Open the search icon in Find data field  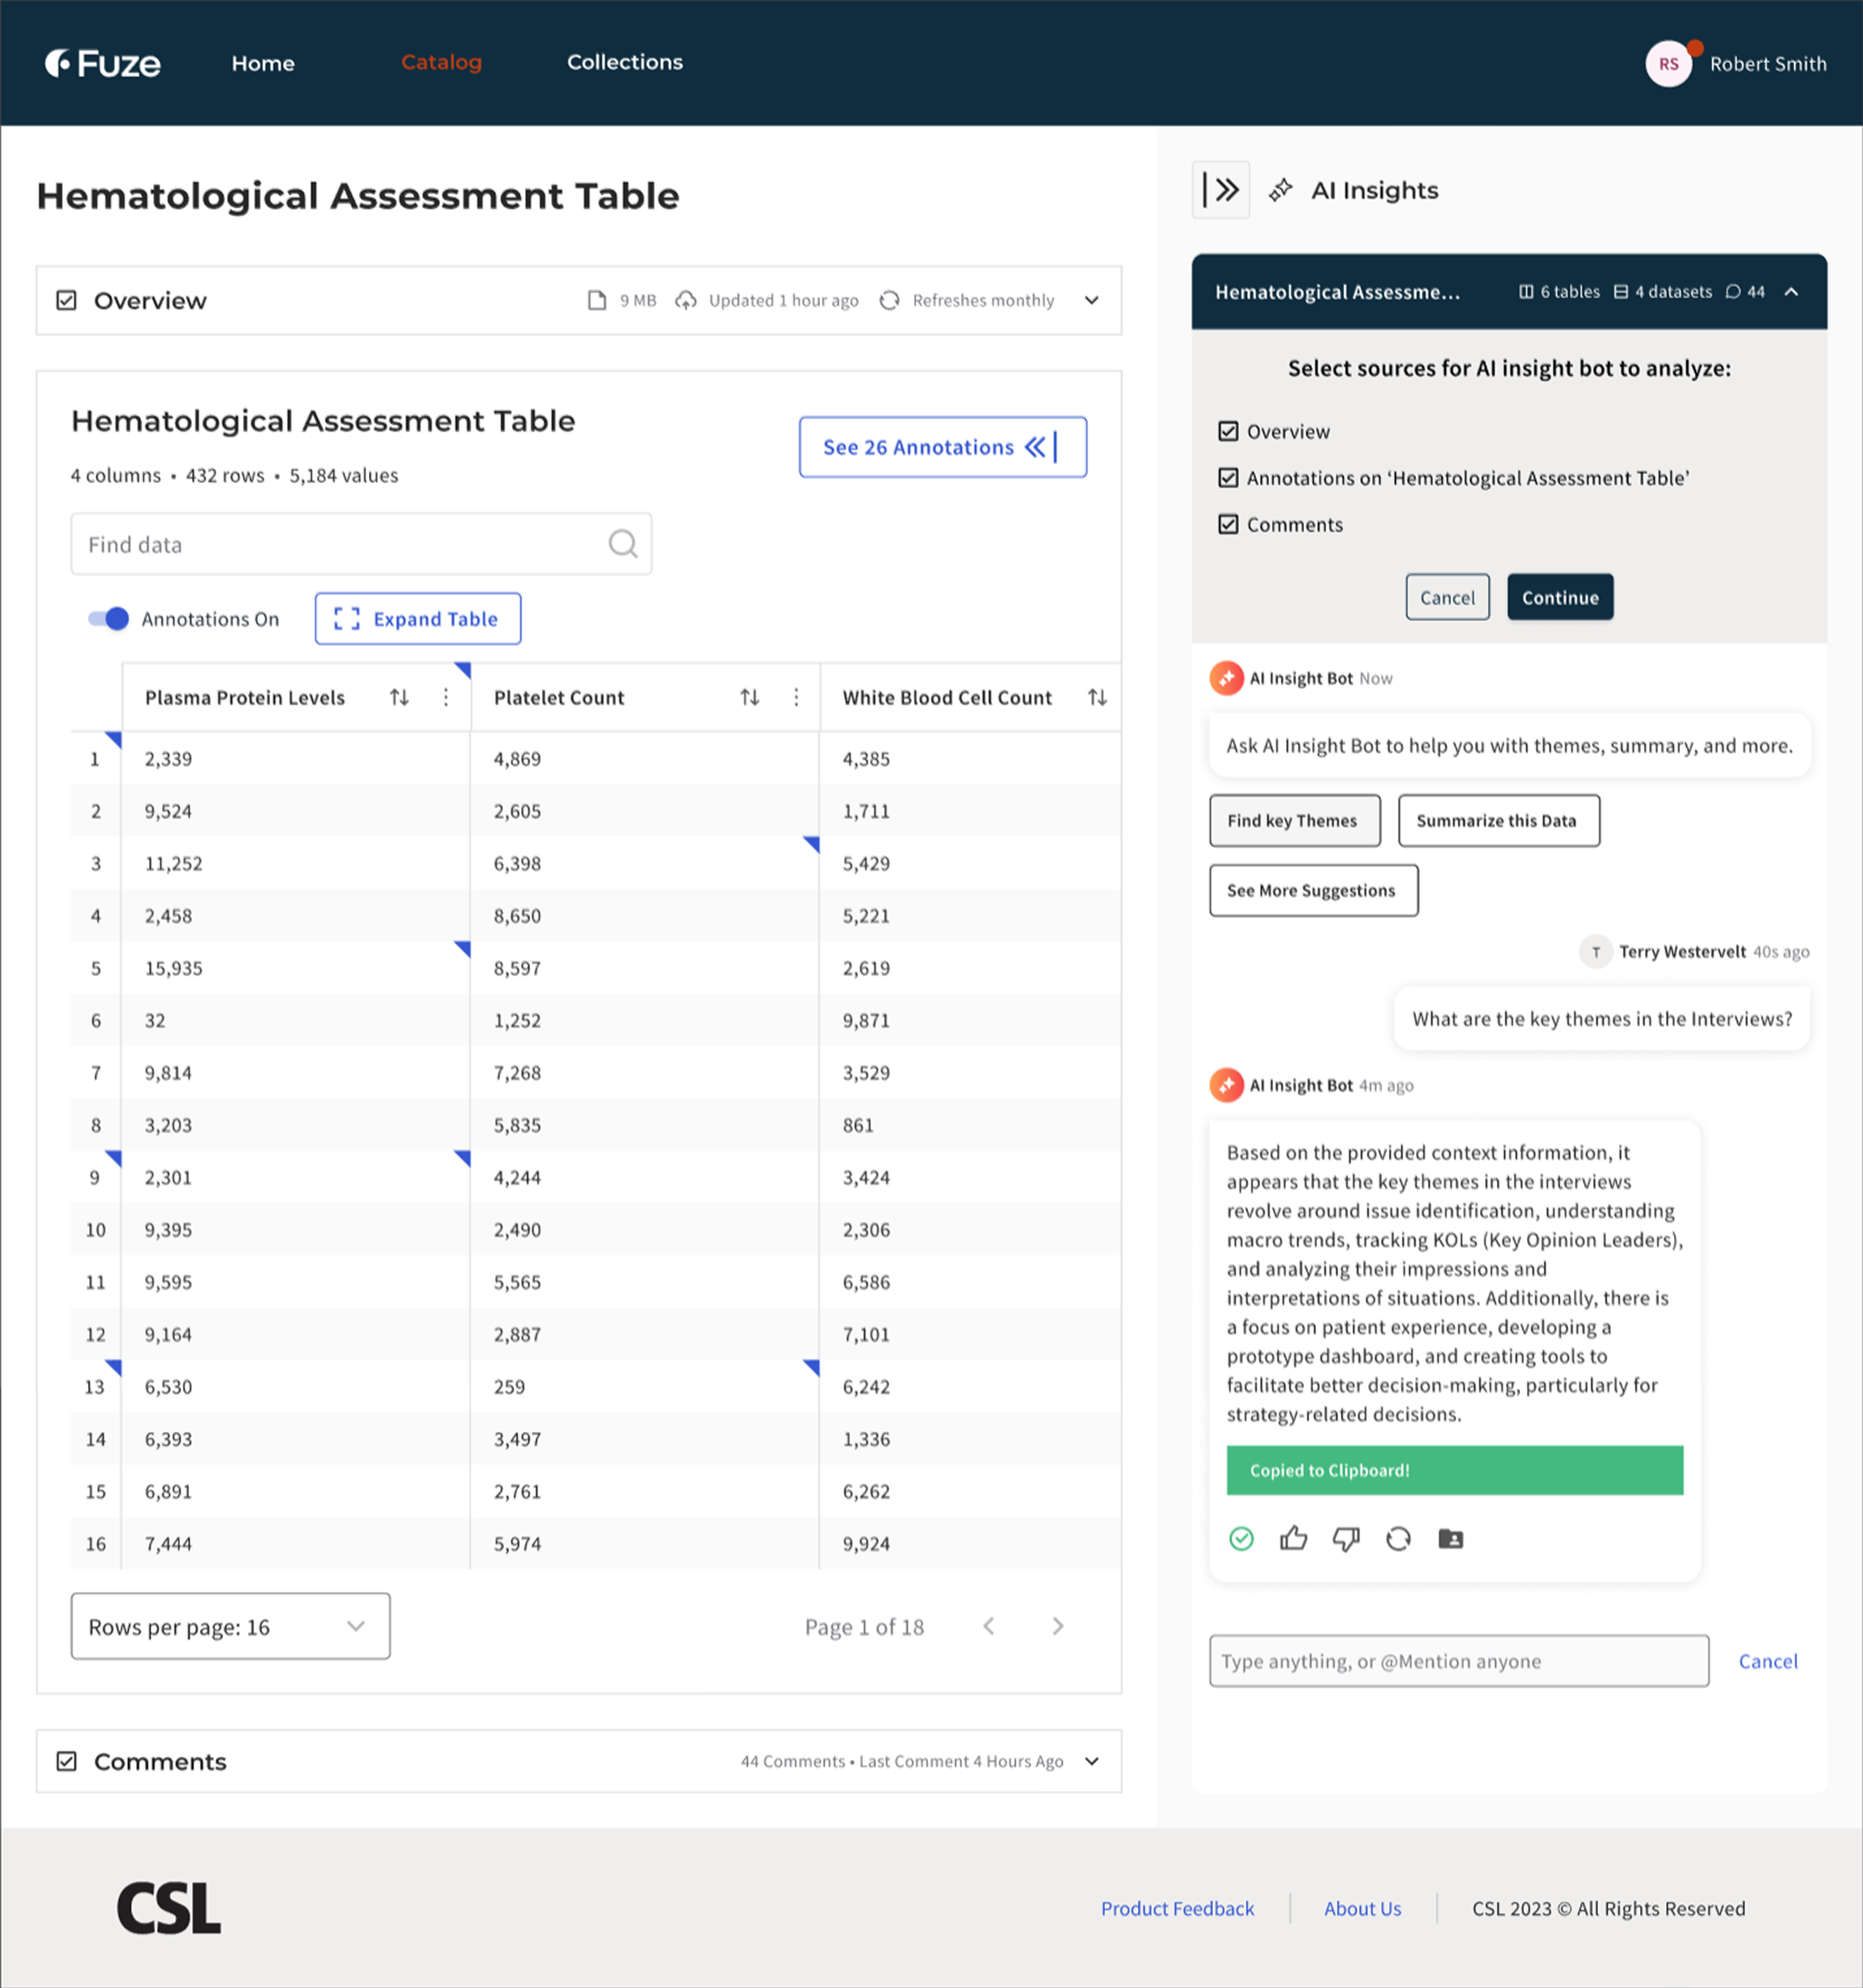622,544
